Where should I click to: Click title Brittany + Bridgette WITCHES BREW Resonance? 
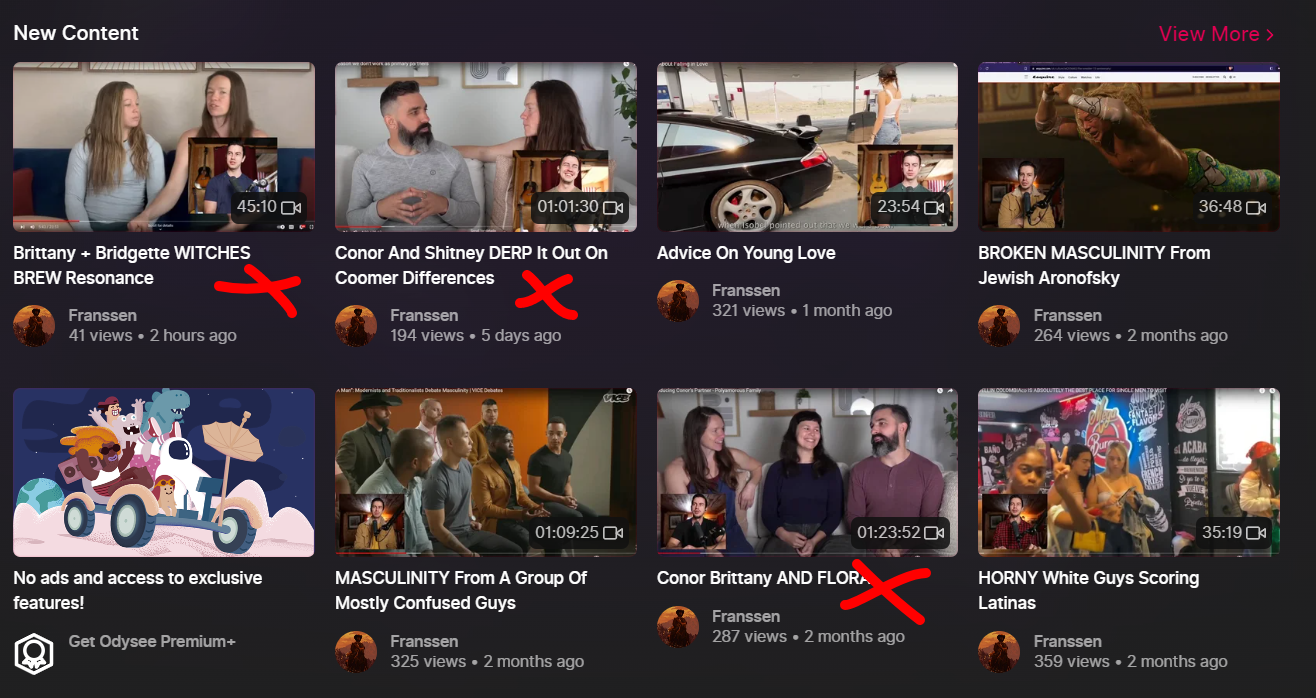coord(132,265)
